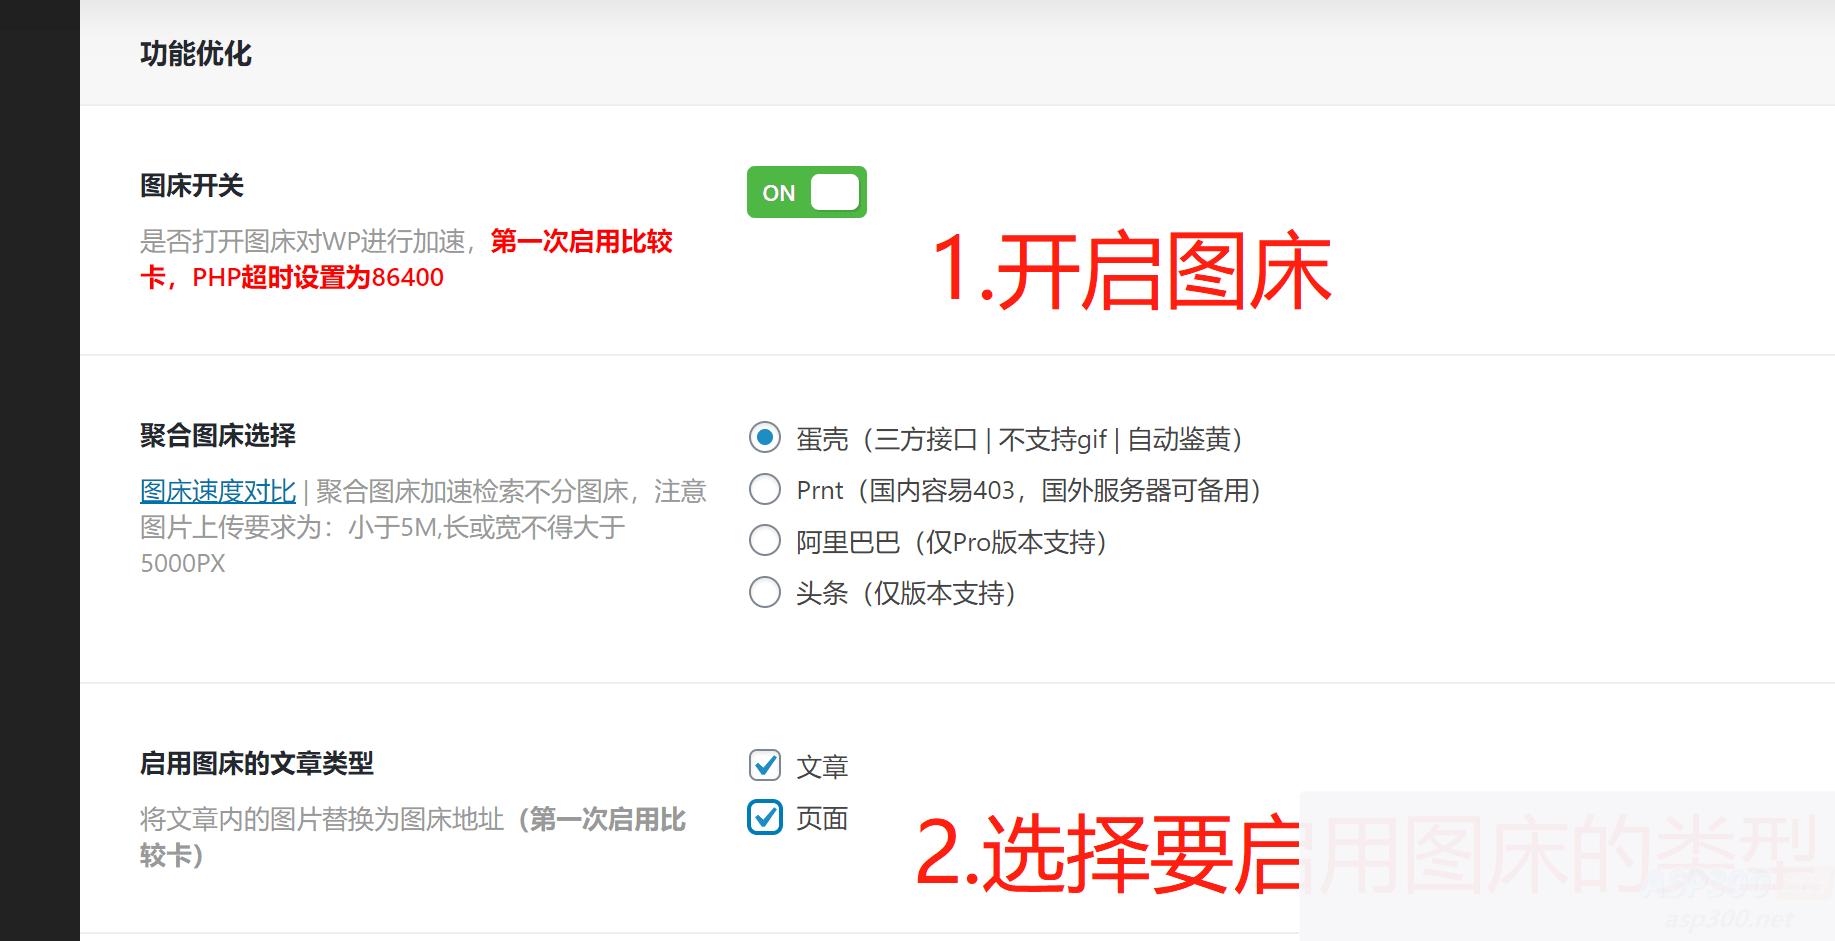Click the 启用图床的文章类型 label

tap(257, 763)
